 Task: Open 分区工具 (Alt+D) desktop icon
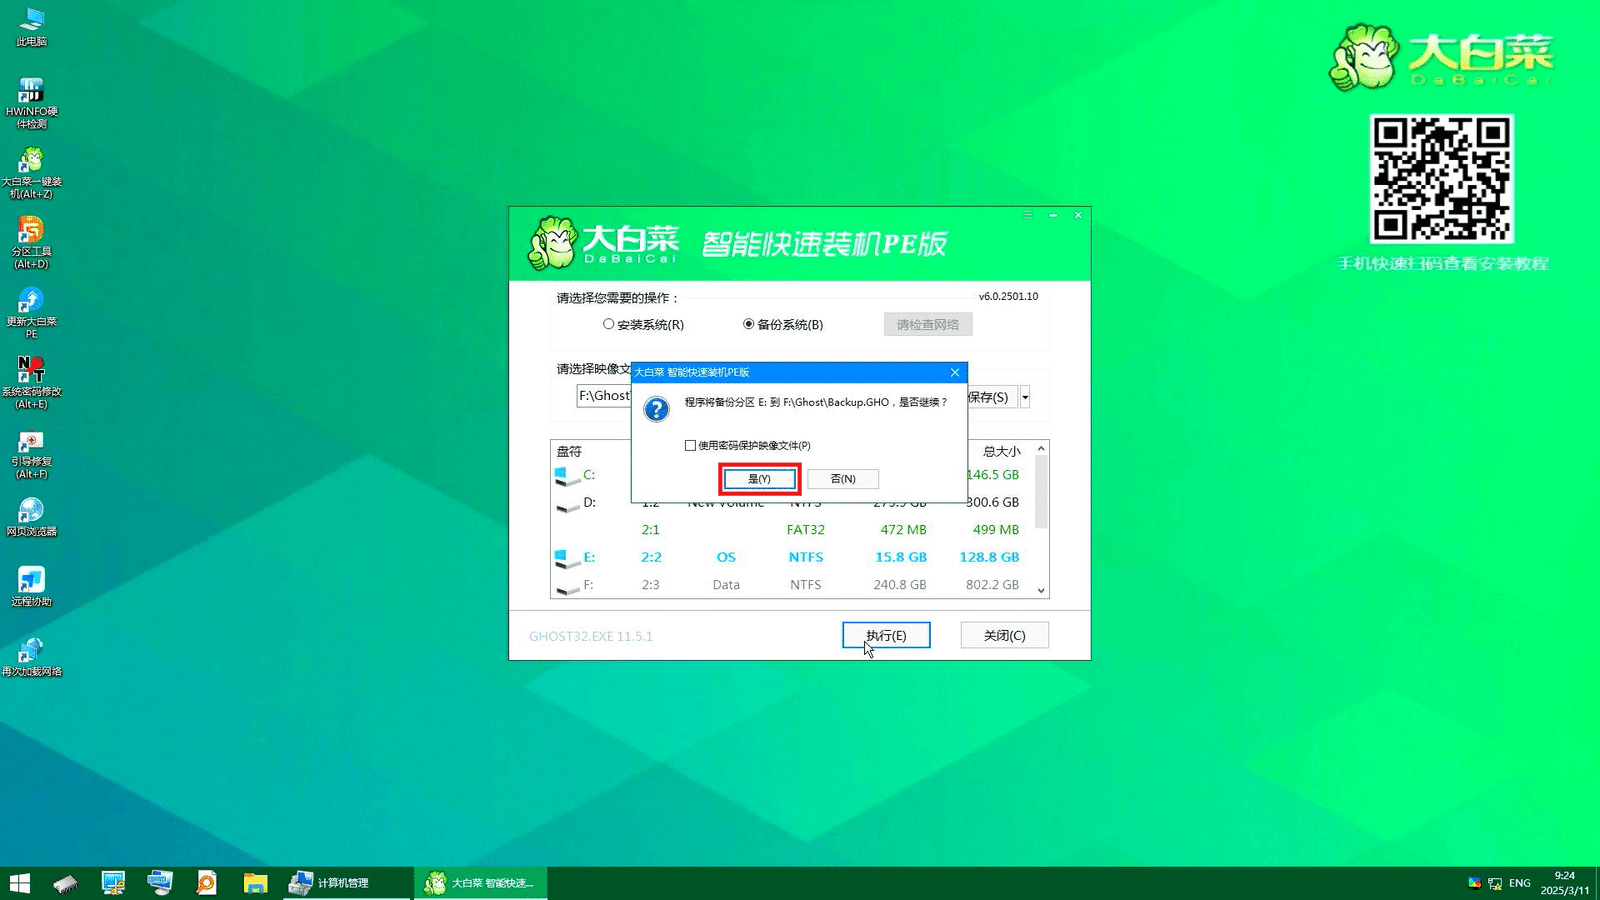pyautogui.click(x=31, y=243)
